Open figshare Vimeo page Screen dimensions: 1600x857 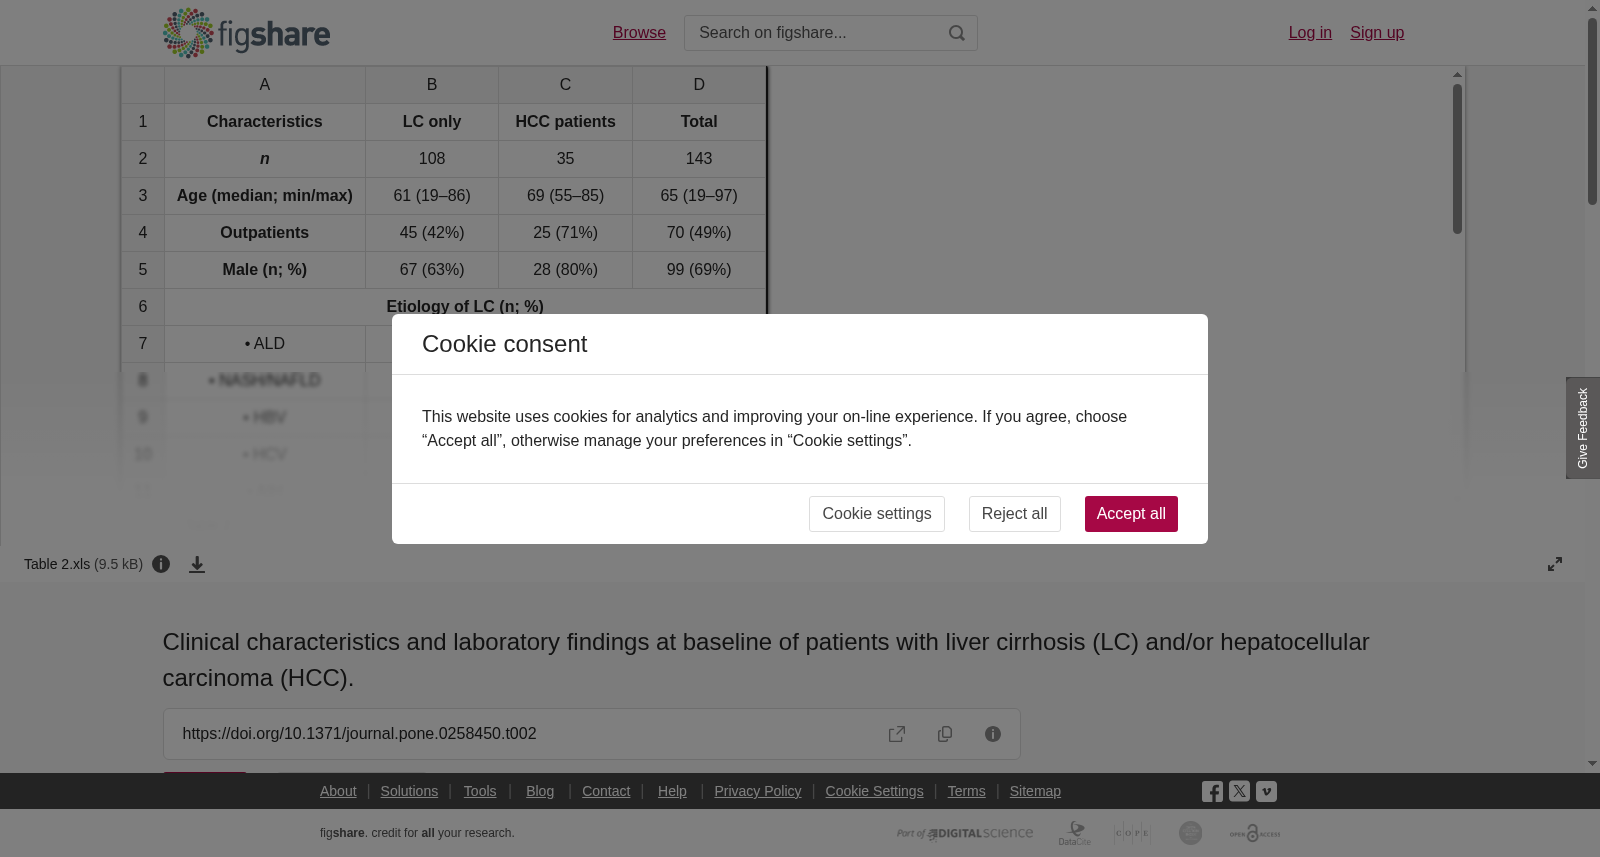click(x=1266, y=791)
